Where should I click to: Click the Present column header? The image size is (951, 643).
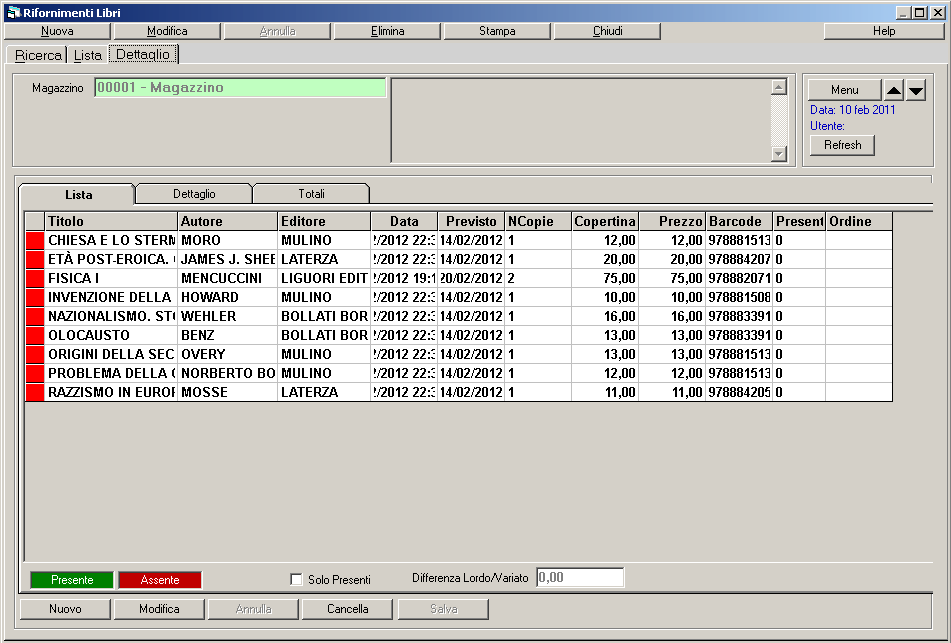tap(799, 221)
